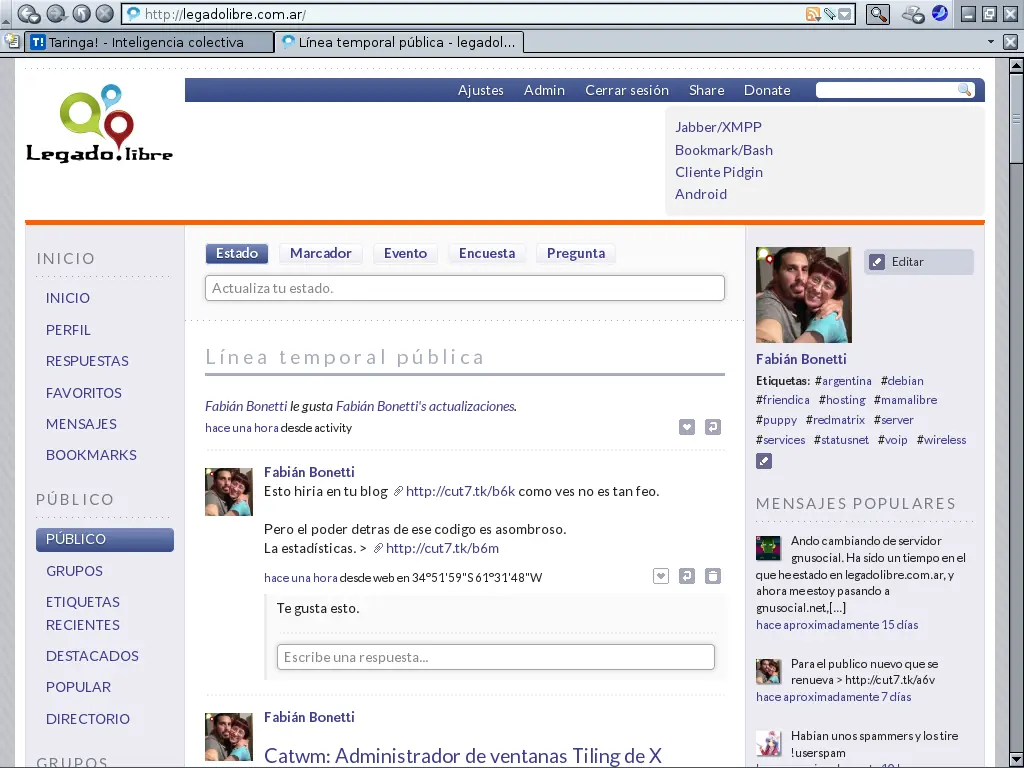
Task: Click the blue globe icon in the browser toolbar
Action: (x=939, y=14)
